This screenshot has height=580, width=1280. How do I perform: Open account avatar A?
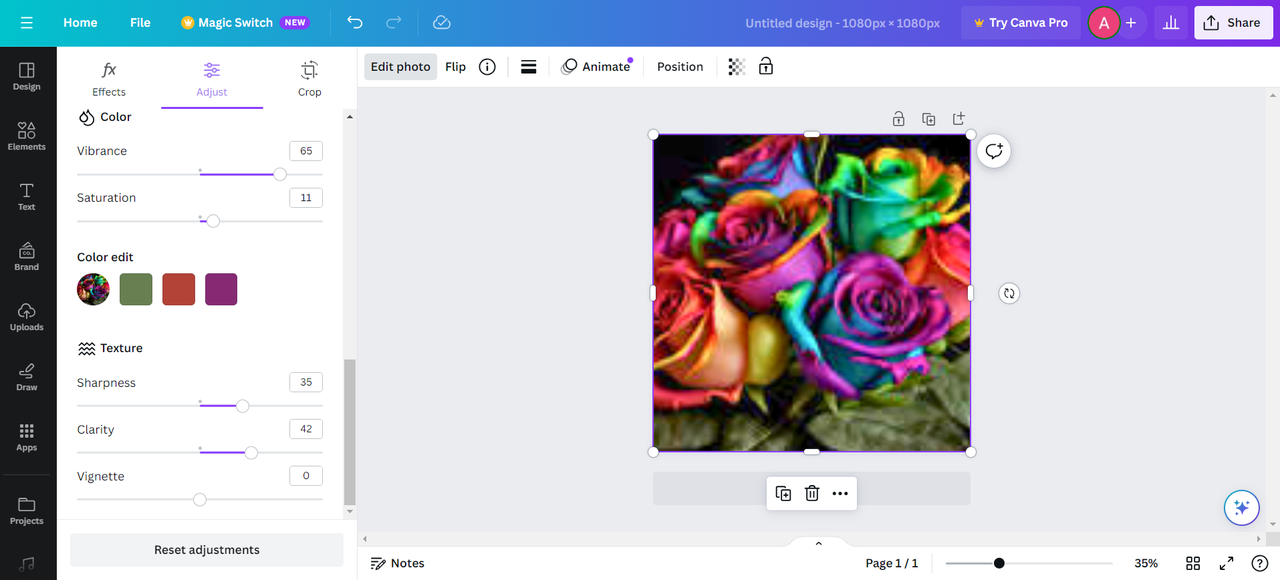click(1104, 22)
